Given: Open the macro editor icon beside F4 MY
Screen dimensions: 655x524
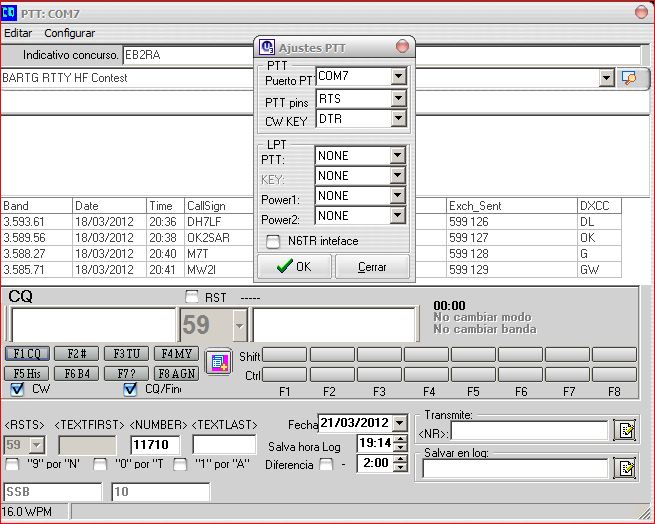Looking at the screenshot, I should (x=219, y=361).
